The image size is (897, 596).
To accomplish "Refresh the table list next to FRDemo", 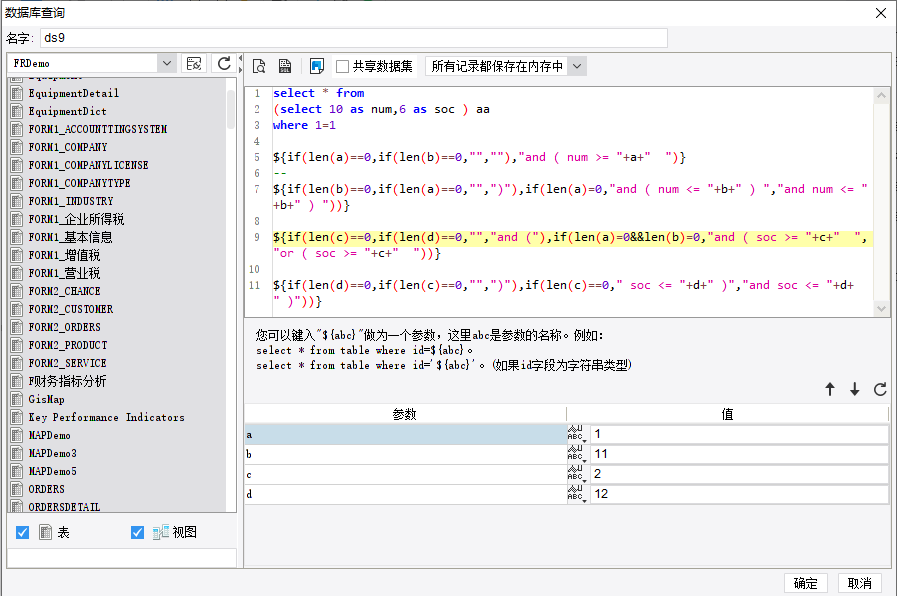I will click(224, 63).
